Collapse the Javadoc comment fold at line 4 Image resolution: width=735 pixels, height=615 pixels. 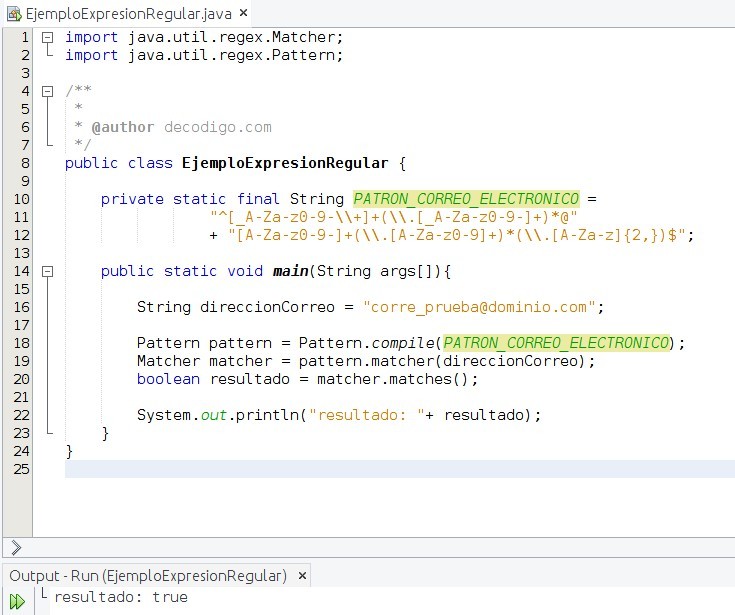click(x=48, y=91)
